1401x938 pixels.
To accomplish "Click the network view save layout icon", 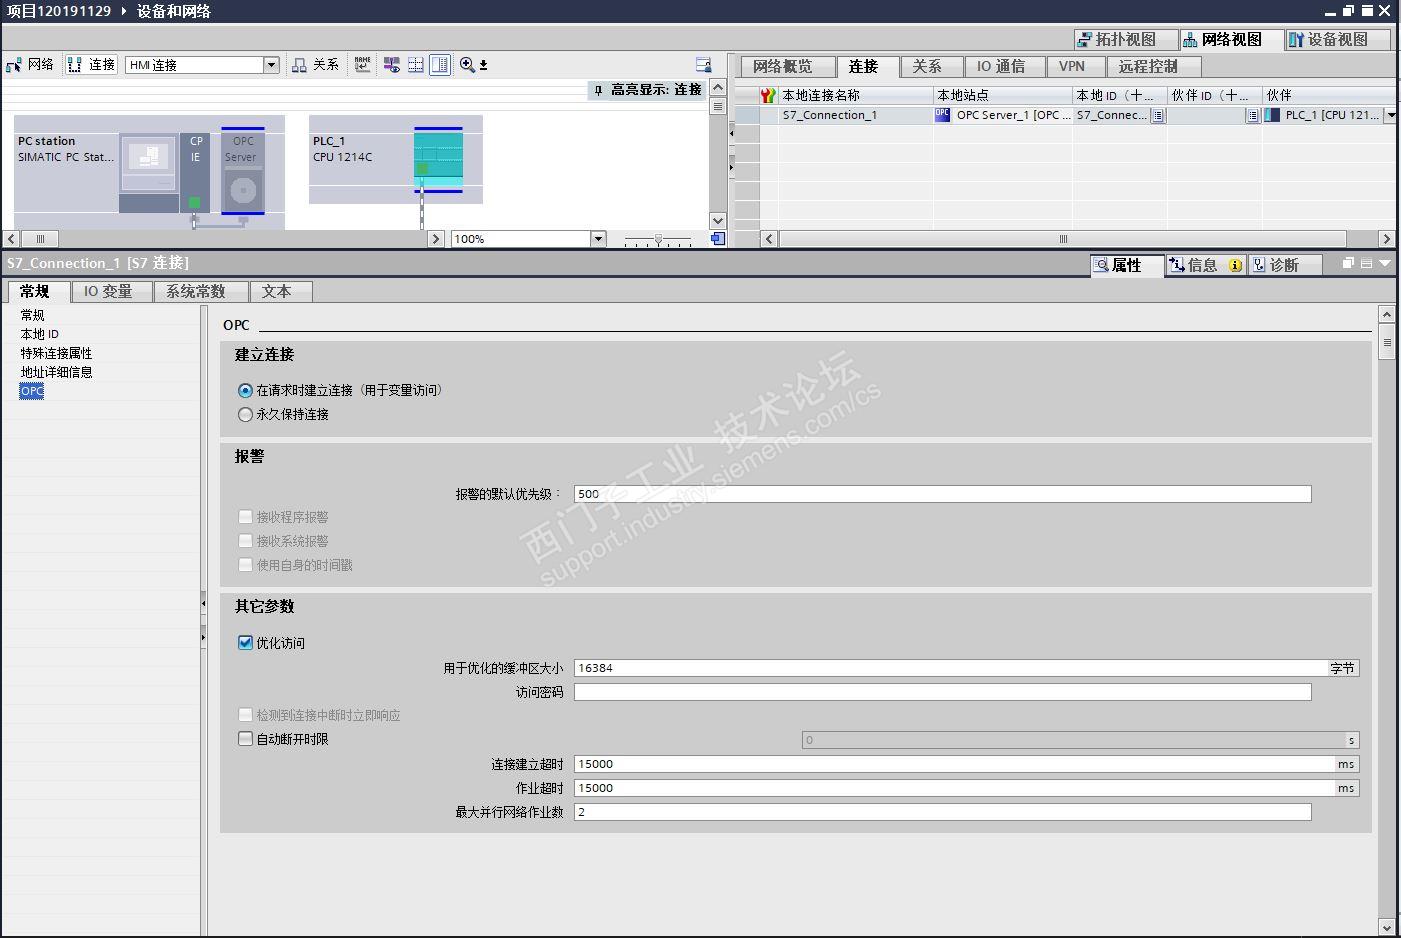I will pos(703,65).
